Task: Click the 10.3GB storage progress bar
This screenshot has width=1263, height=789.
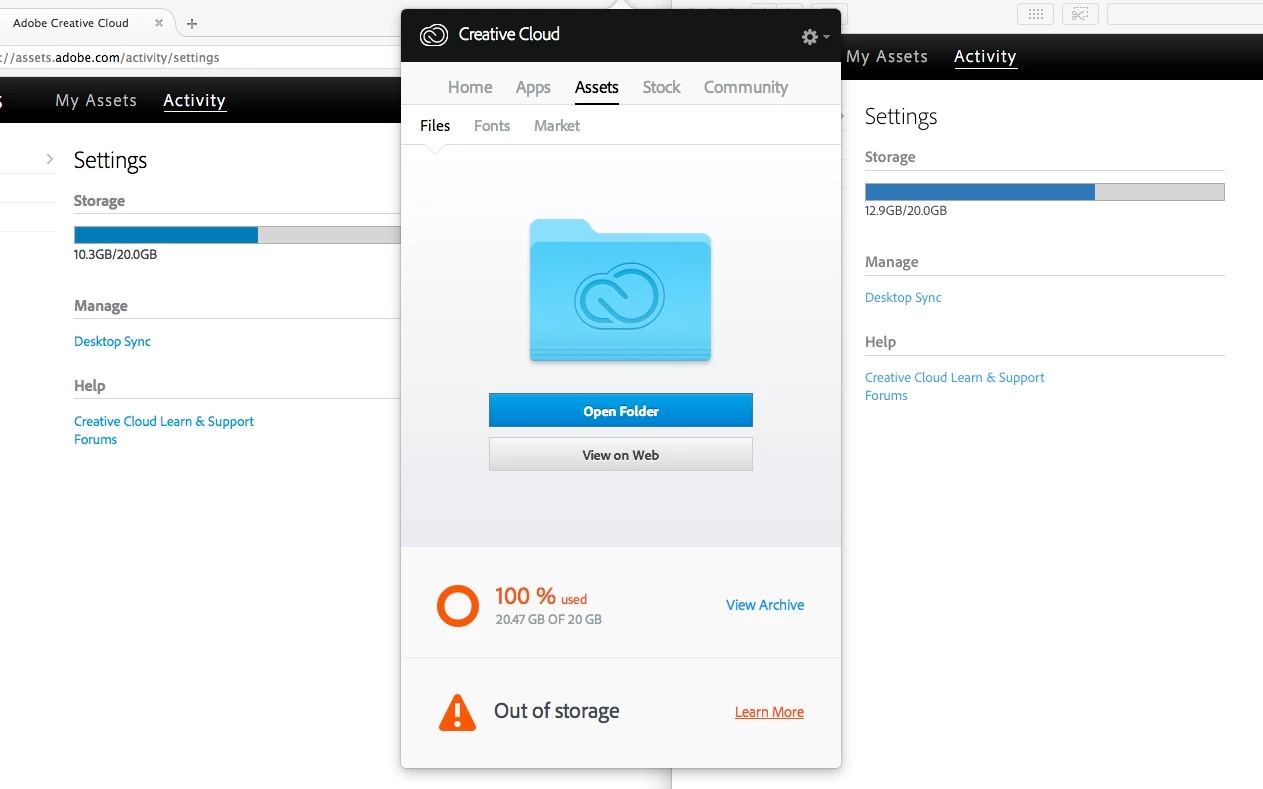Action: (x=237, y=235)
